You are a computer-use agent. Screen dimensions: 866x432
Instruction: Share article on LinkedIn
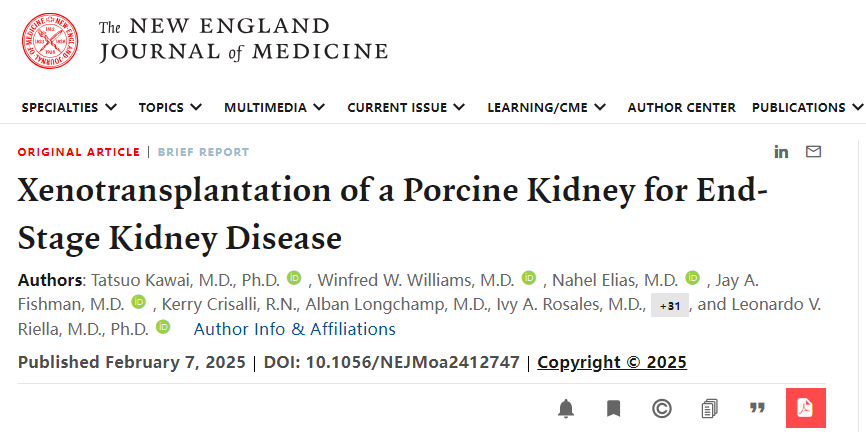click(x=781, y=152)
